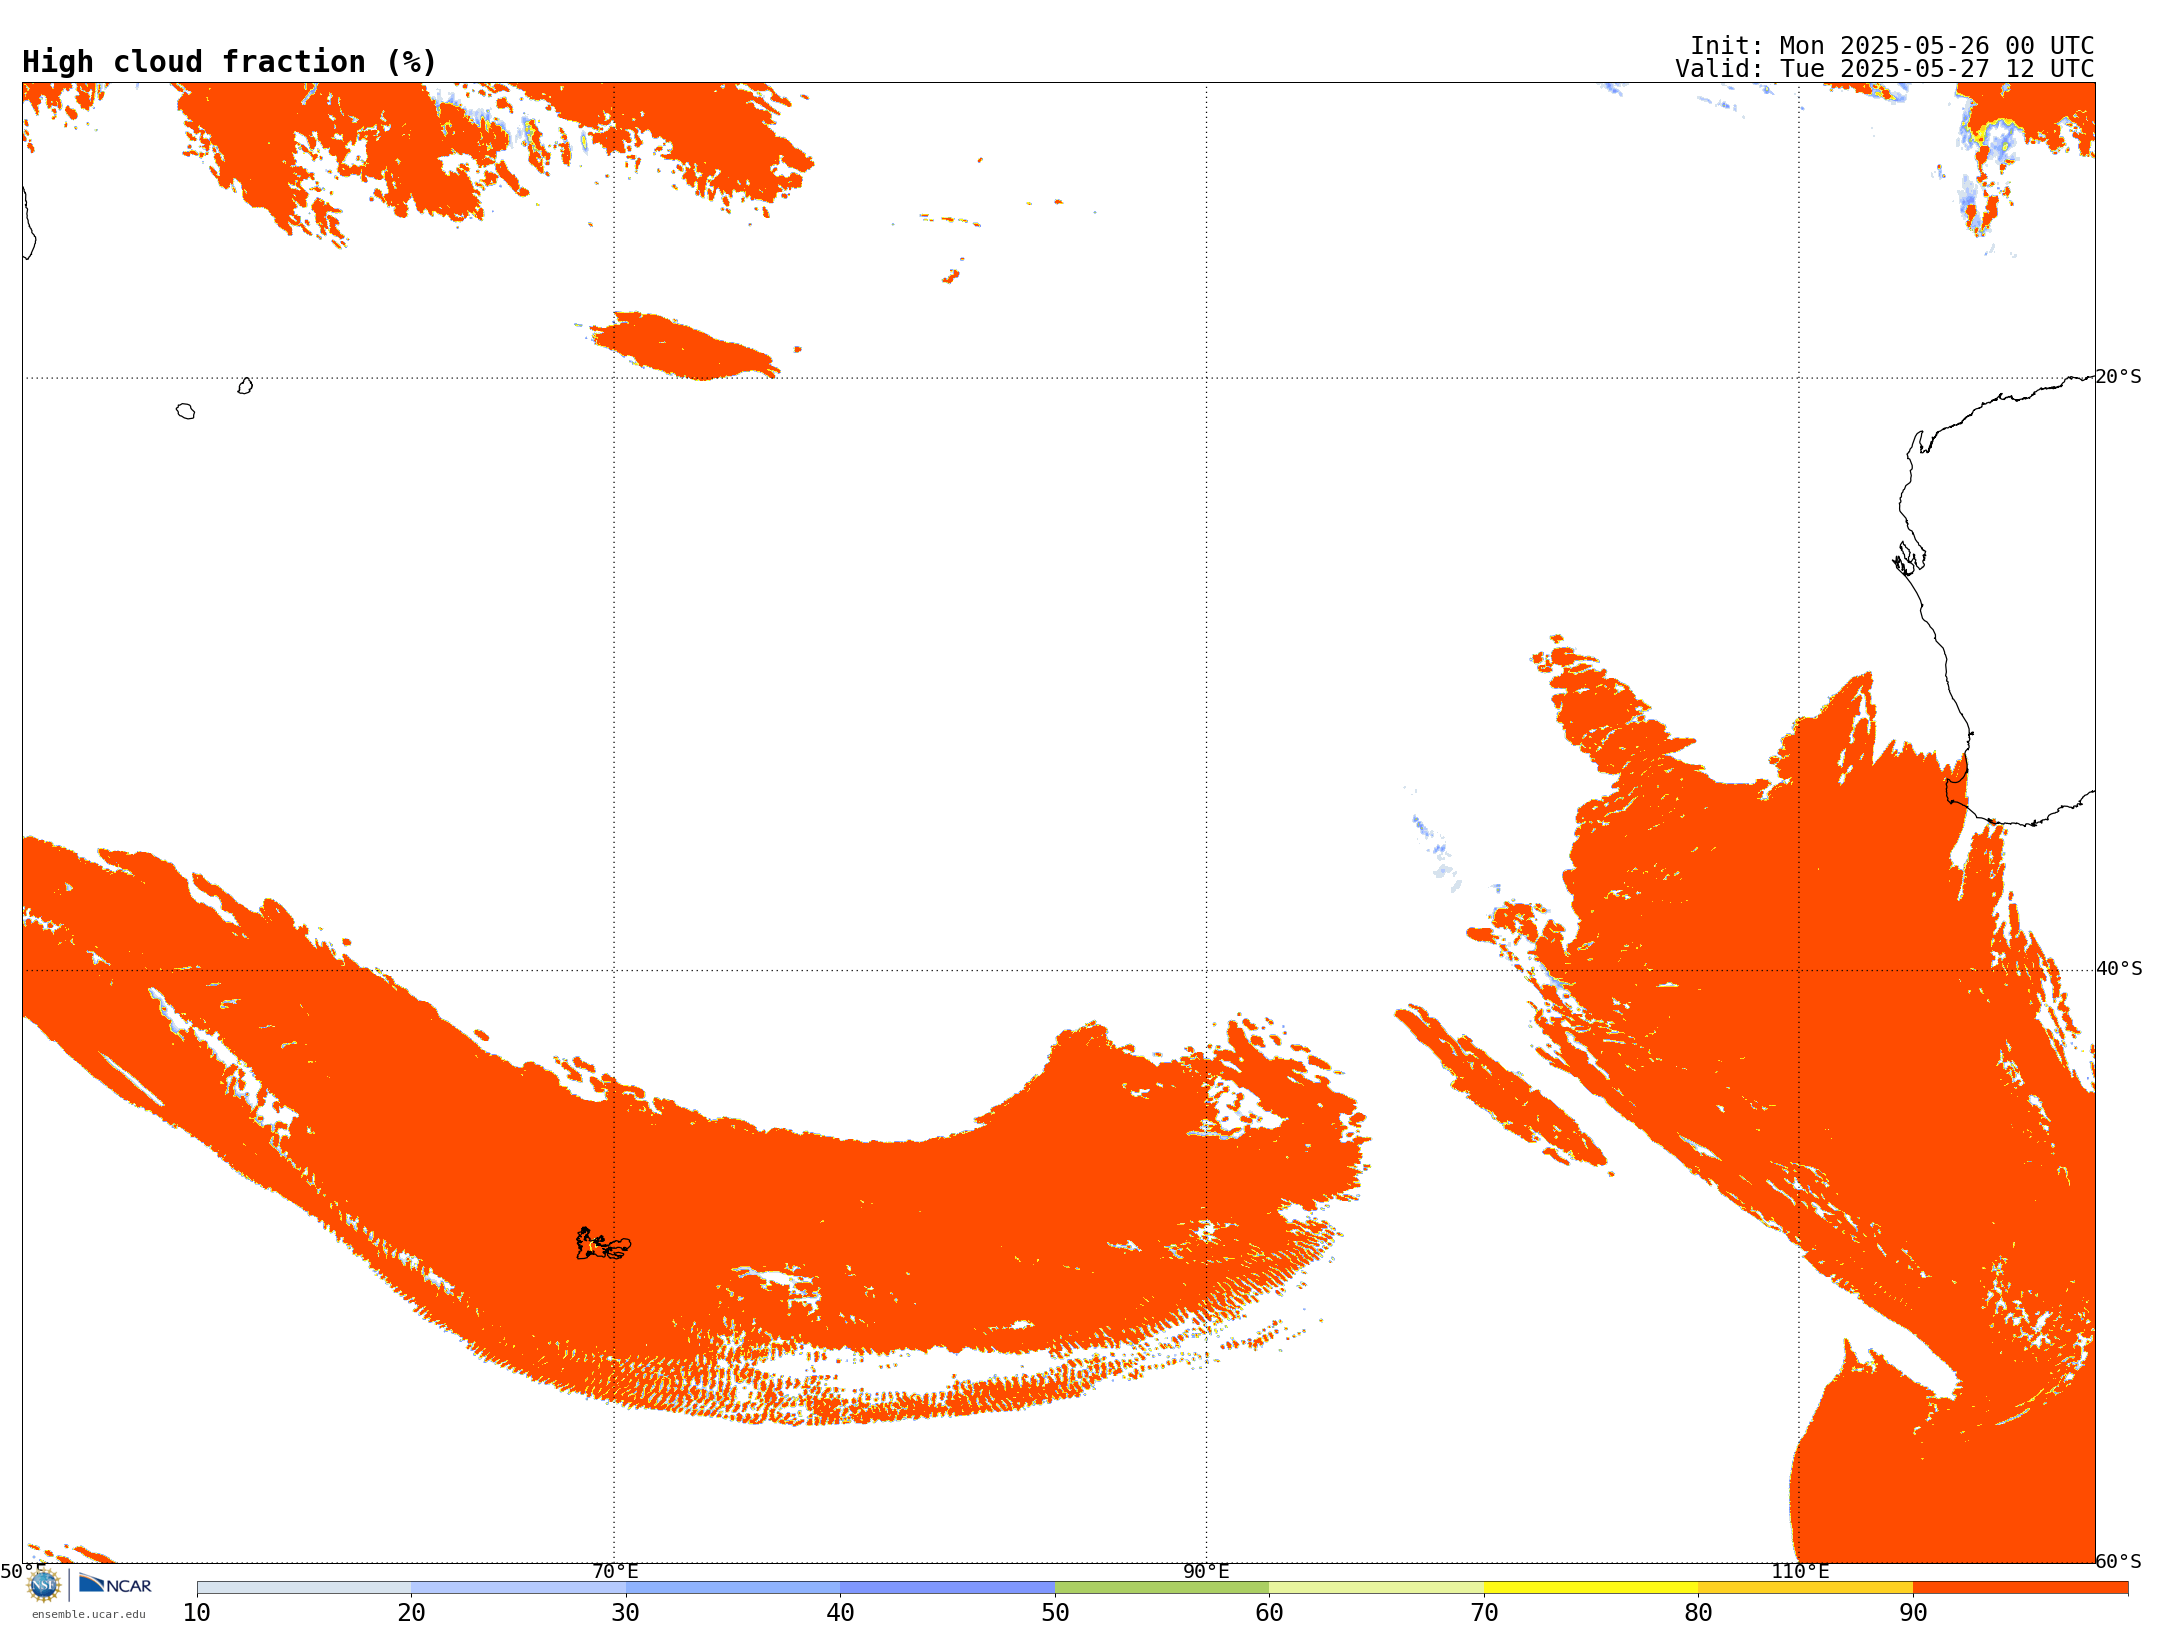Click the 50°E longitude label
The width and height of the screenshot is (2160, 1626).
coord(22,1571)
